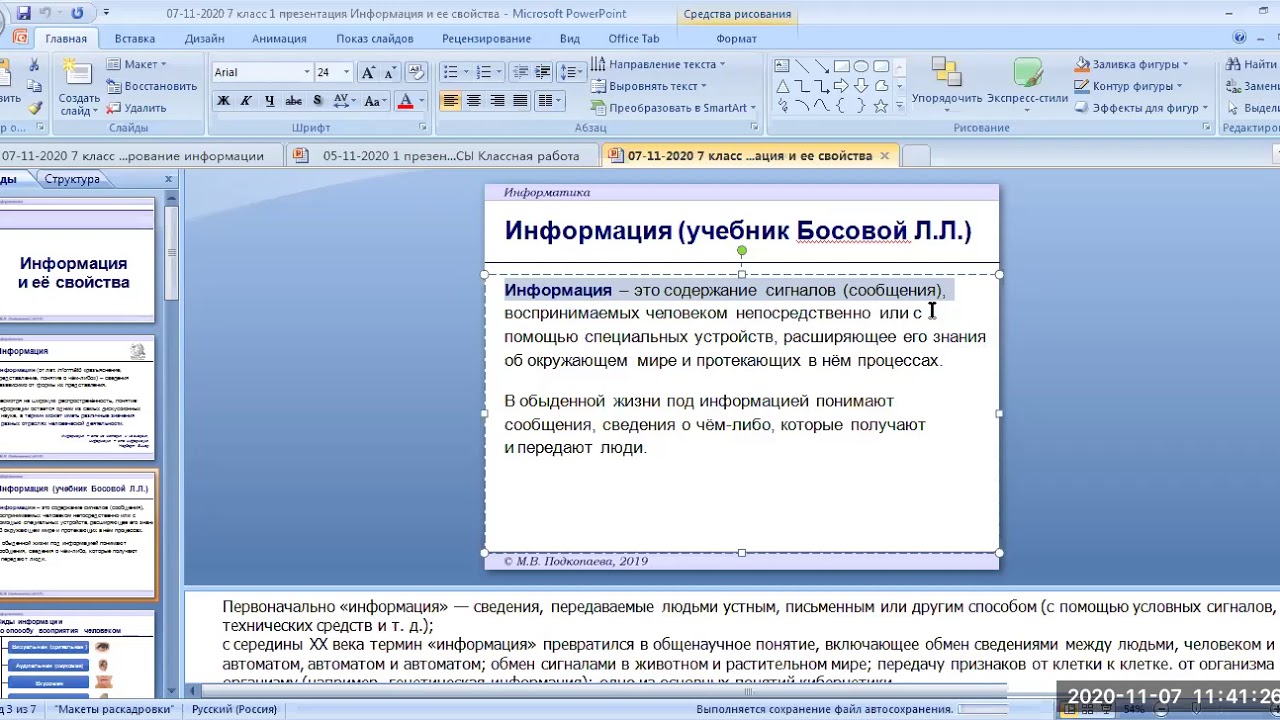Open Контур фигуры shape outline
Viewport: 1280px width, 720px height.
pyautogui.click(x=1129, y=86)
